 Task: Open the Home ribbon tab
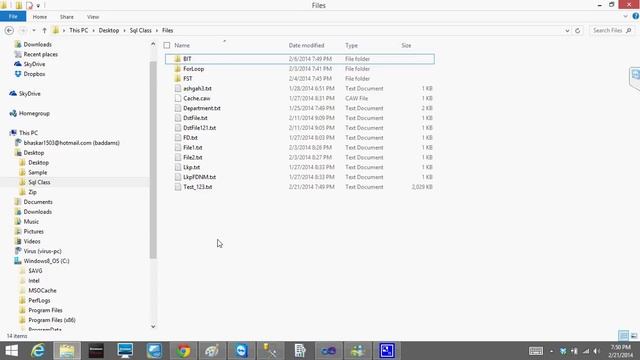[x=40, y=17]
